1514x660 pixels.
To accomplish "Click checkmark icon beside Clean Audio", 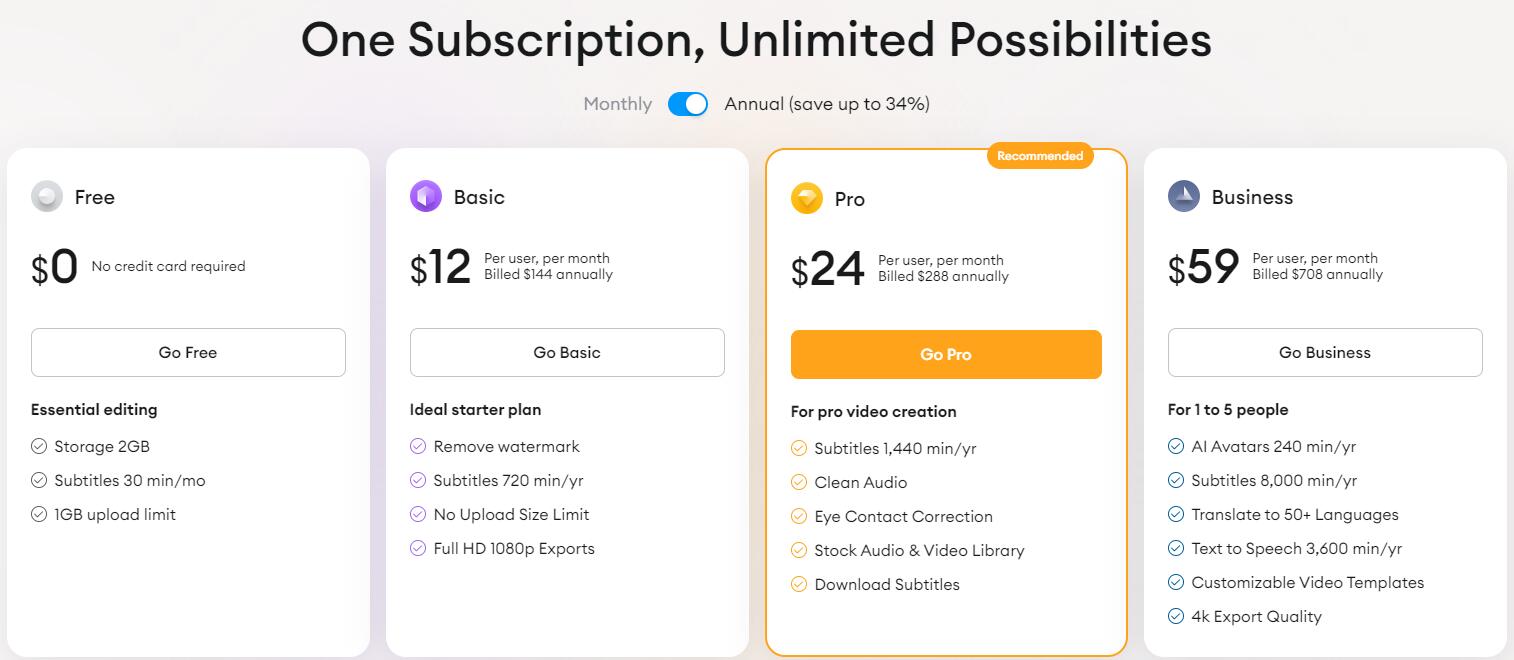I will pos(799,483).
